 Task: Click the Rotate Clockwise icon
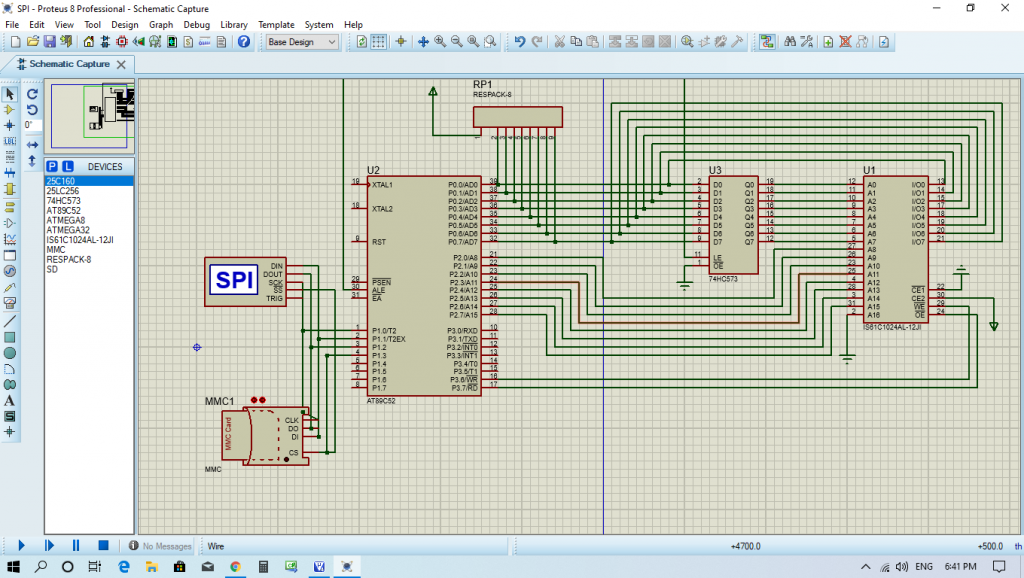pos(32,93)
